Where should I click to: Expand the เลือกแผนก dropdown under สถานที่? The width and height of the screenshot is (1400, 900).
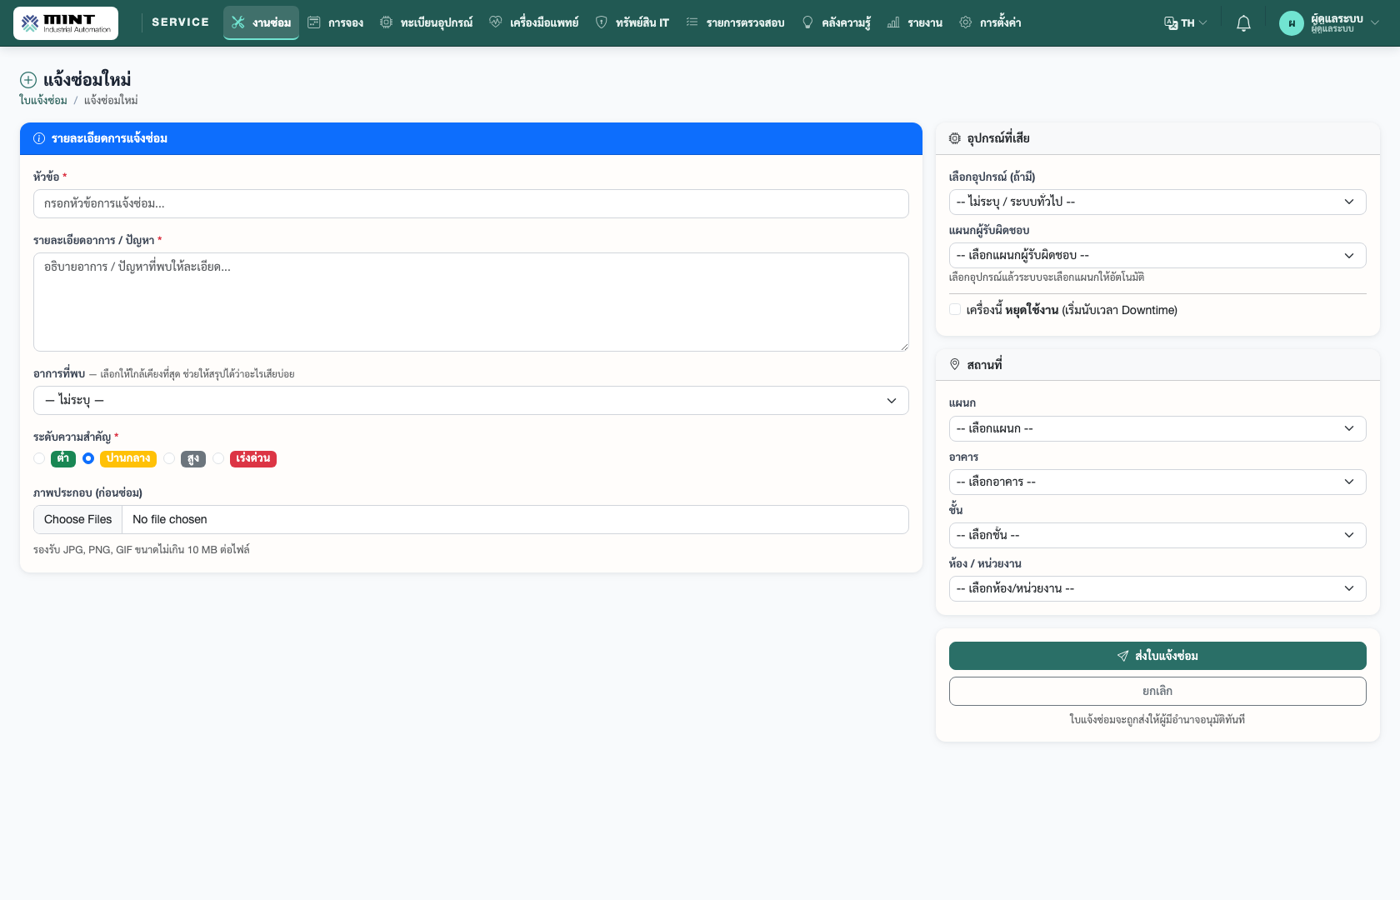pos(1157,429)
